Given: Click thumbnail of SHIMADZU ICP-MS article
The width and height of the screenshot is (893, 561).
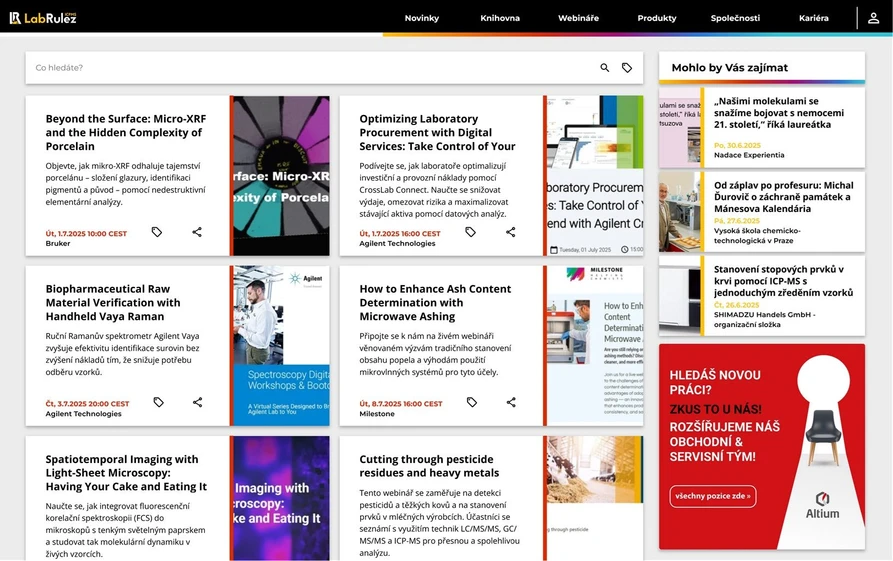Looking at the screenshot, I should 679,296.
